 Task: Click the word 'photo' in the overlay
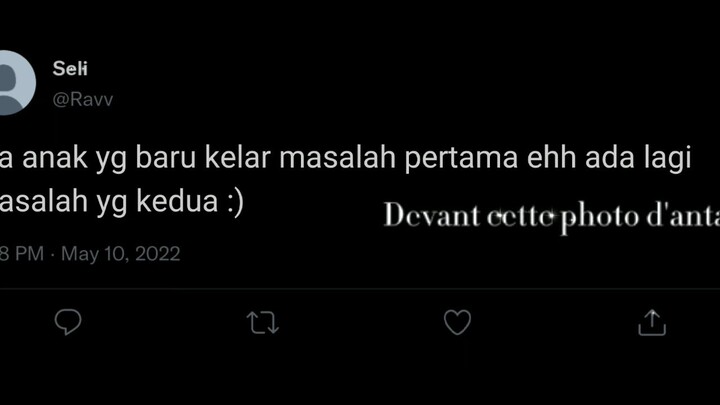coord(599,216)
